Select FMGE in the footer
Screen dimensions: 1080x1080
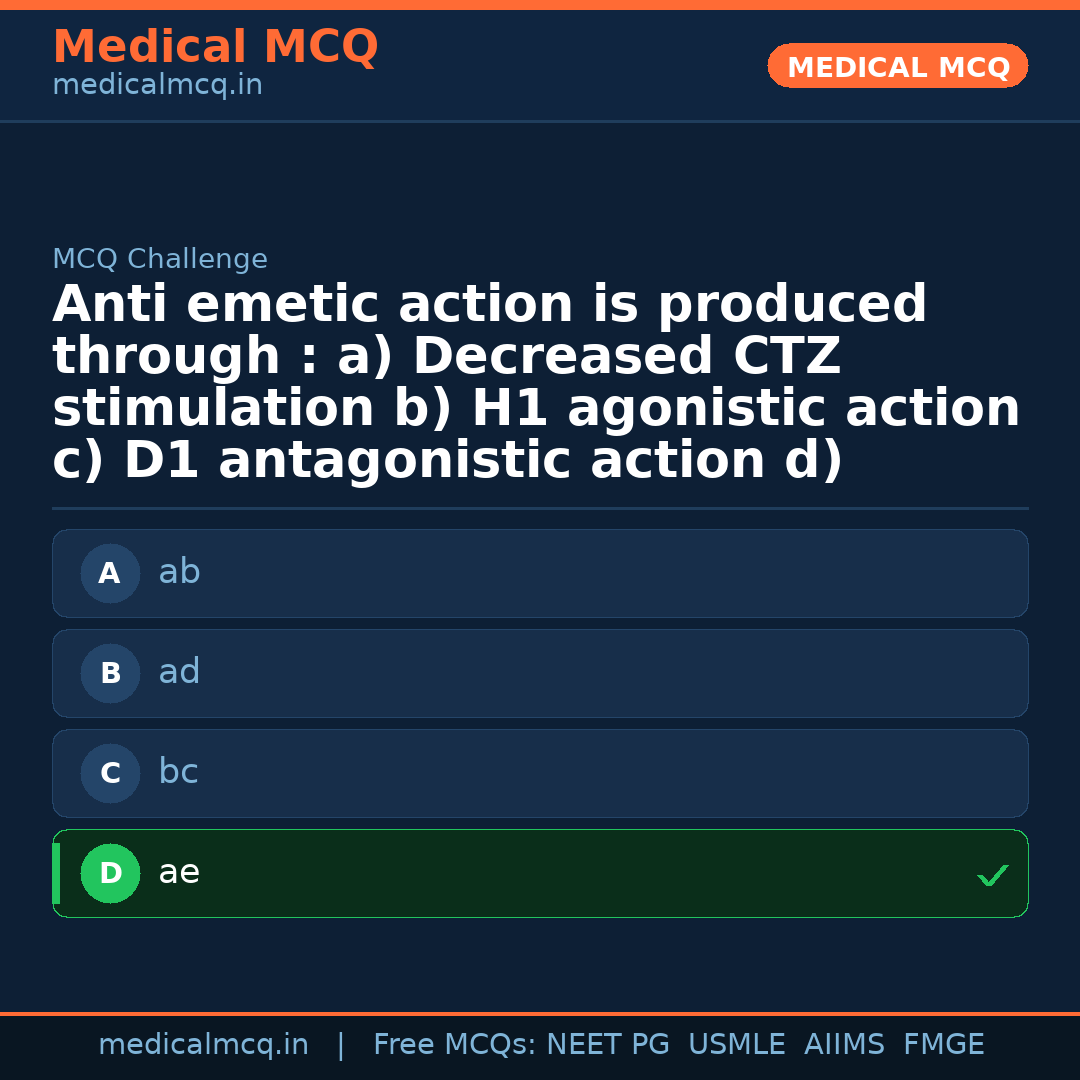pos(943,1045)
